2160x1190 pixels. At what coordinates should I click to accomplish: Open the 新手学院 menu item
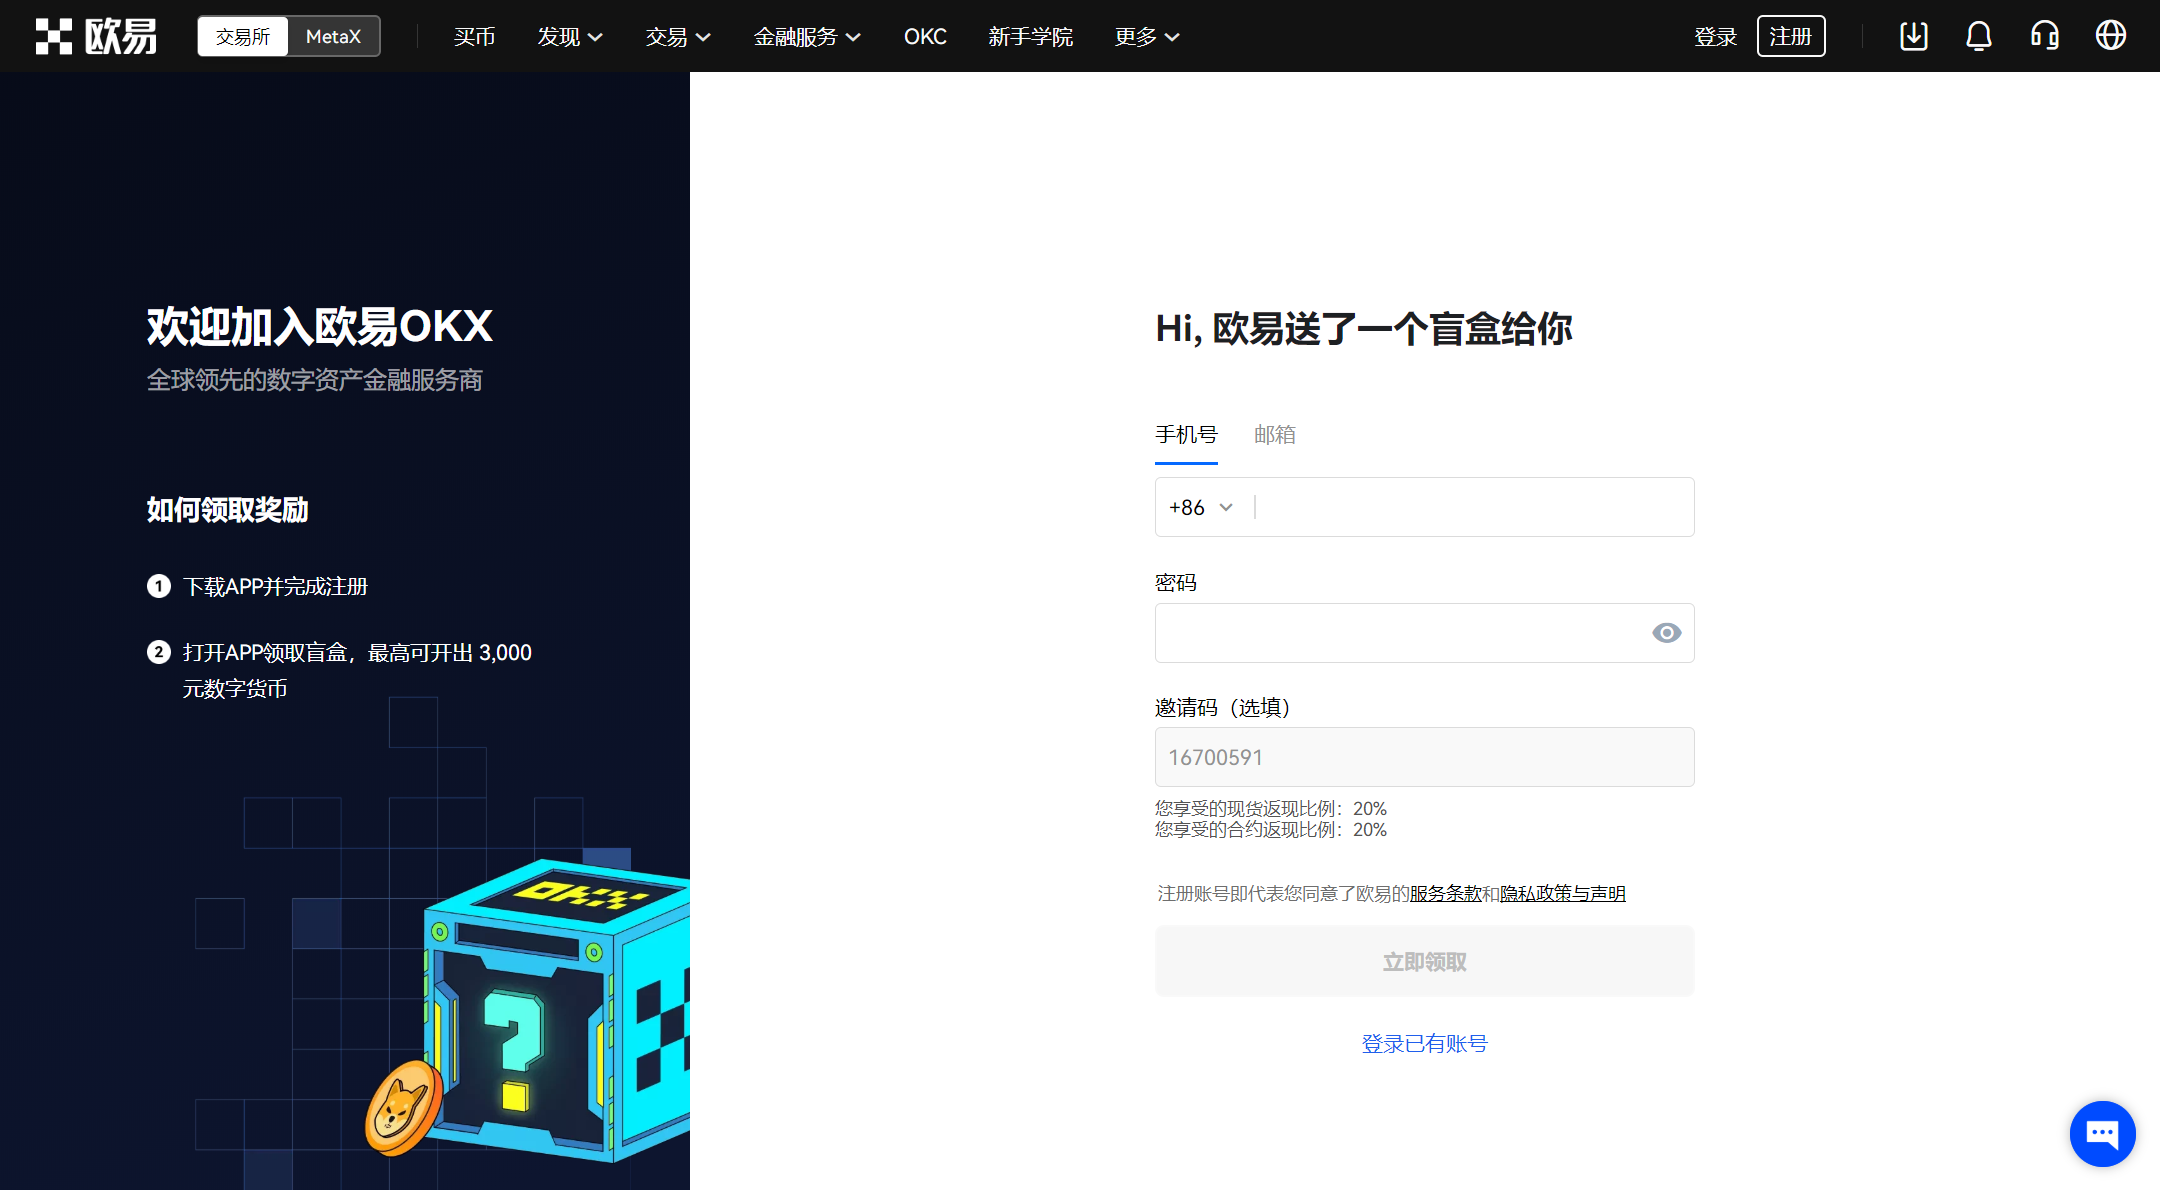point(1030,37)
